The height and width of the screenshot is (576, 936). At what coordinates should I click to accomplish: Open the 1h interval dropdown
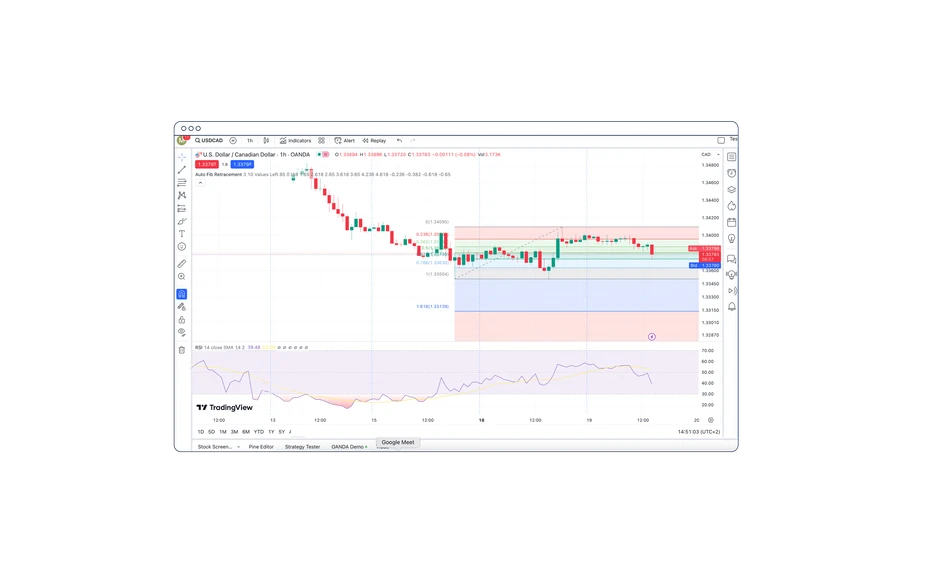coord(250,141)
